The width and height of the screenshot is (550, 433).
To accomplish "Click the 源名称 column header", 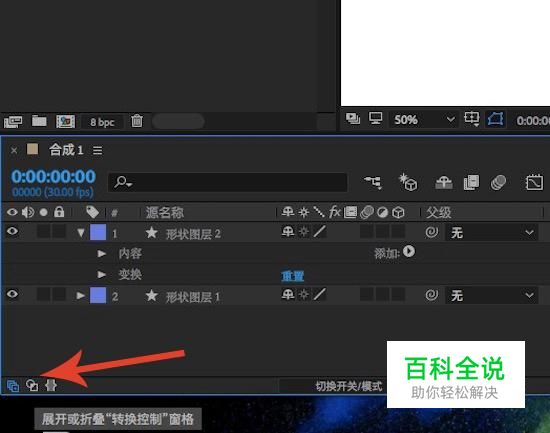I will [165, 212].
